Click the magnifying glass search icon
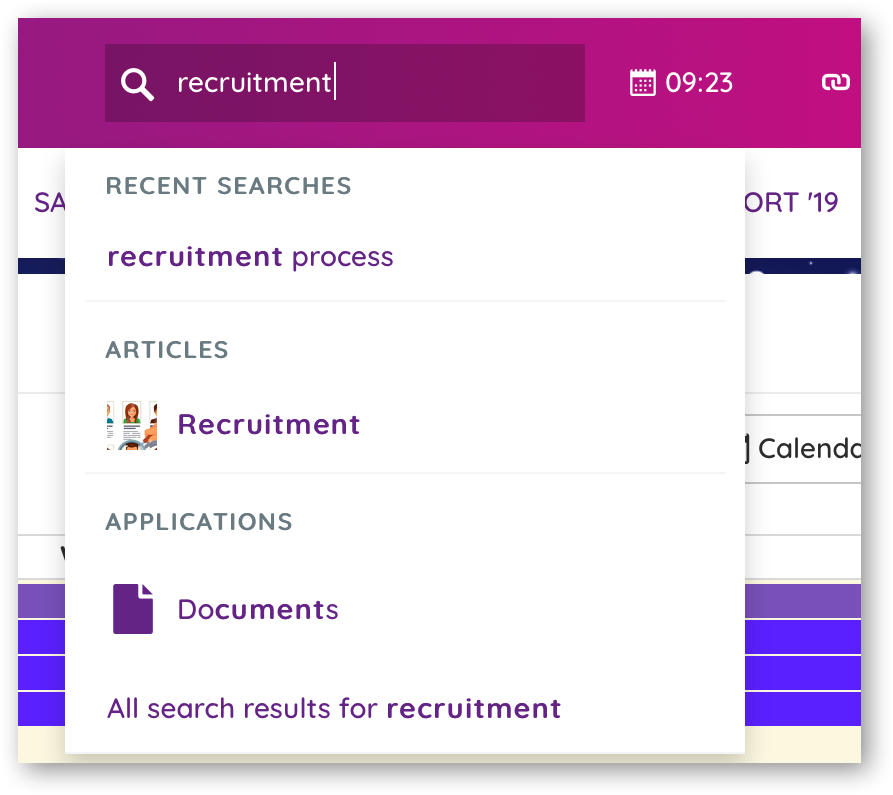Viewport: 893px width, 795px height. 137,84
